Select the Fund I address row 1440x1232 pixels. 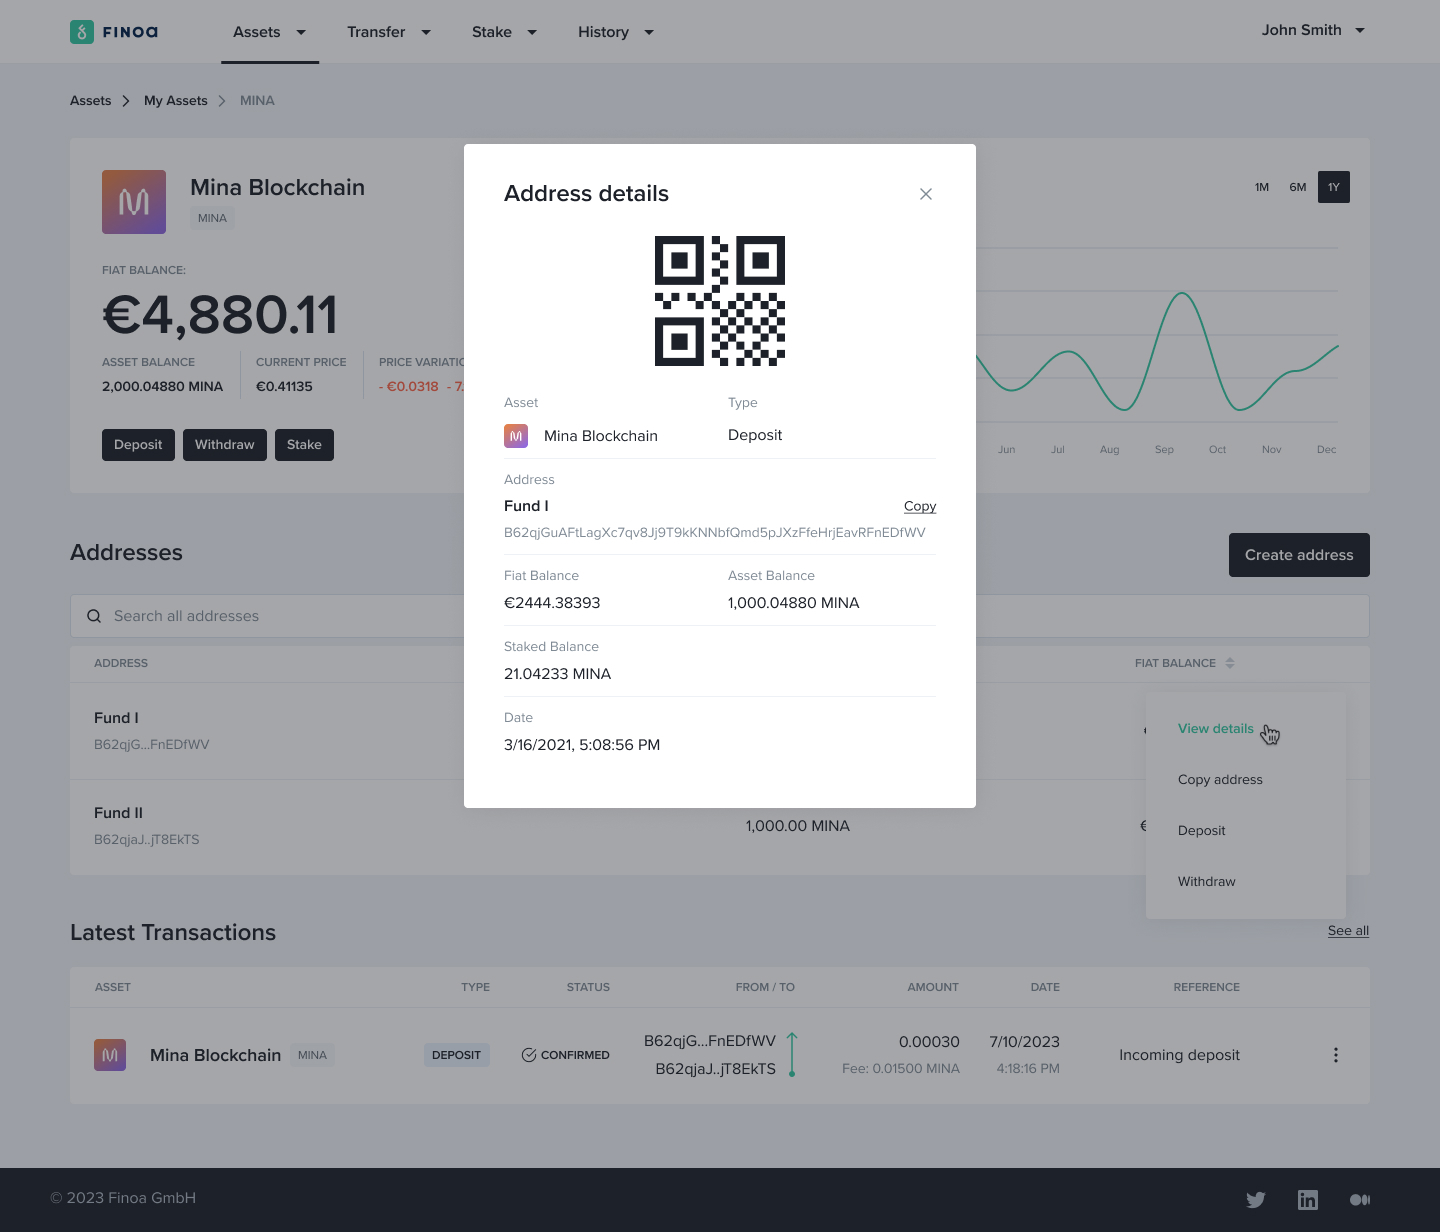[720, 731]
